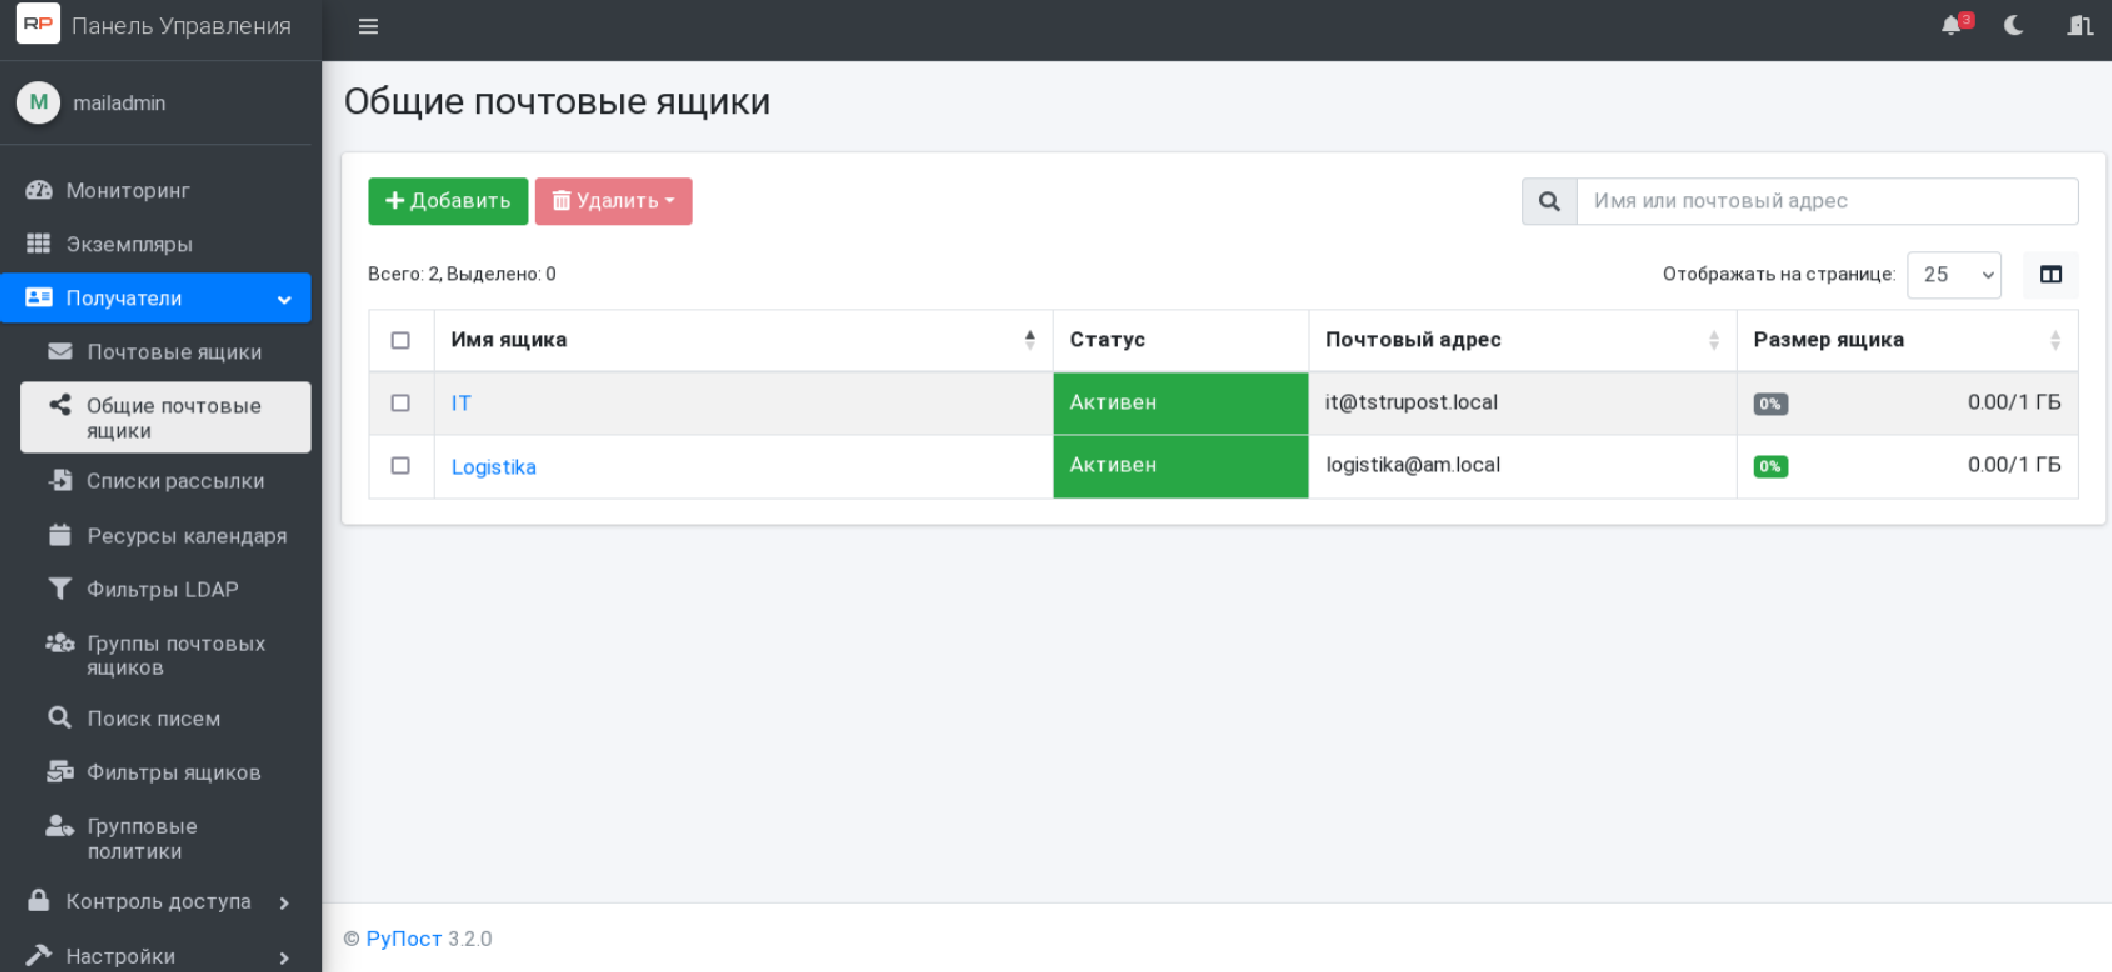
Task: Click the Панель Управления title
Action: coord(181,26)
